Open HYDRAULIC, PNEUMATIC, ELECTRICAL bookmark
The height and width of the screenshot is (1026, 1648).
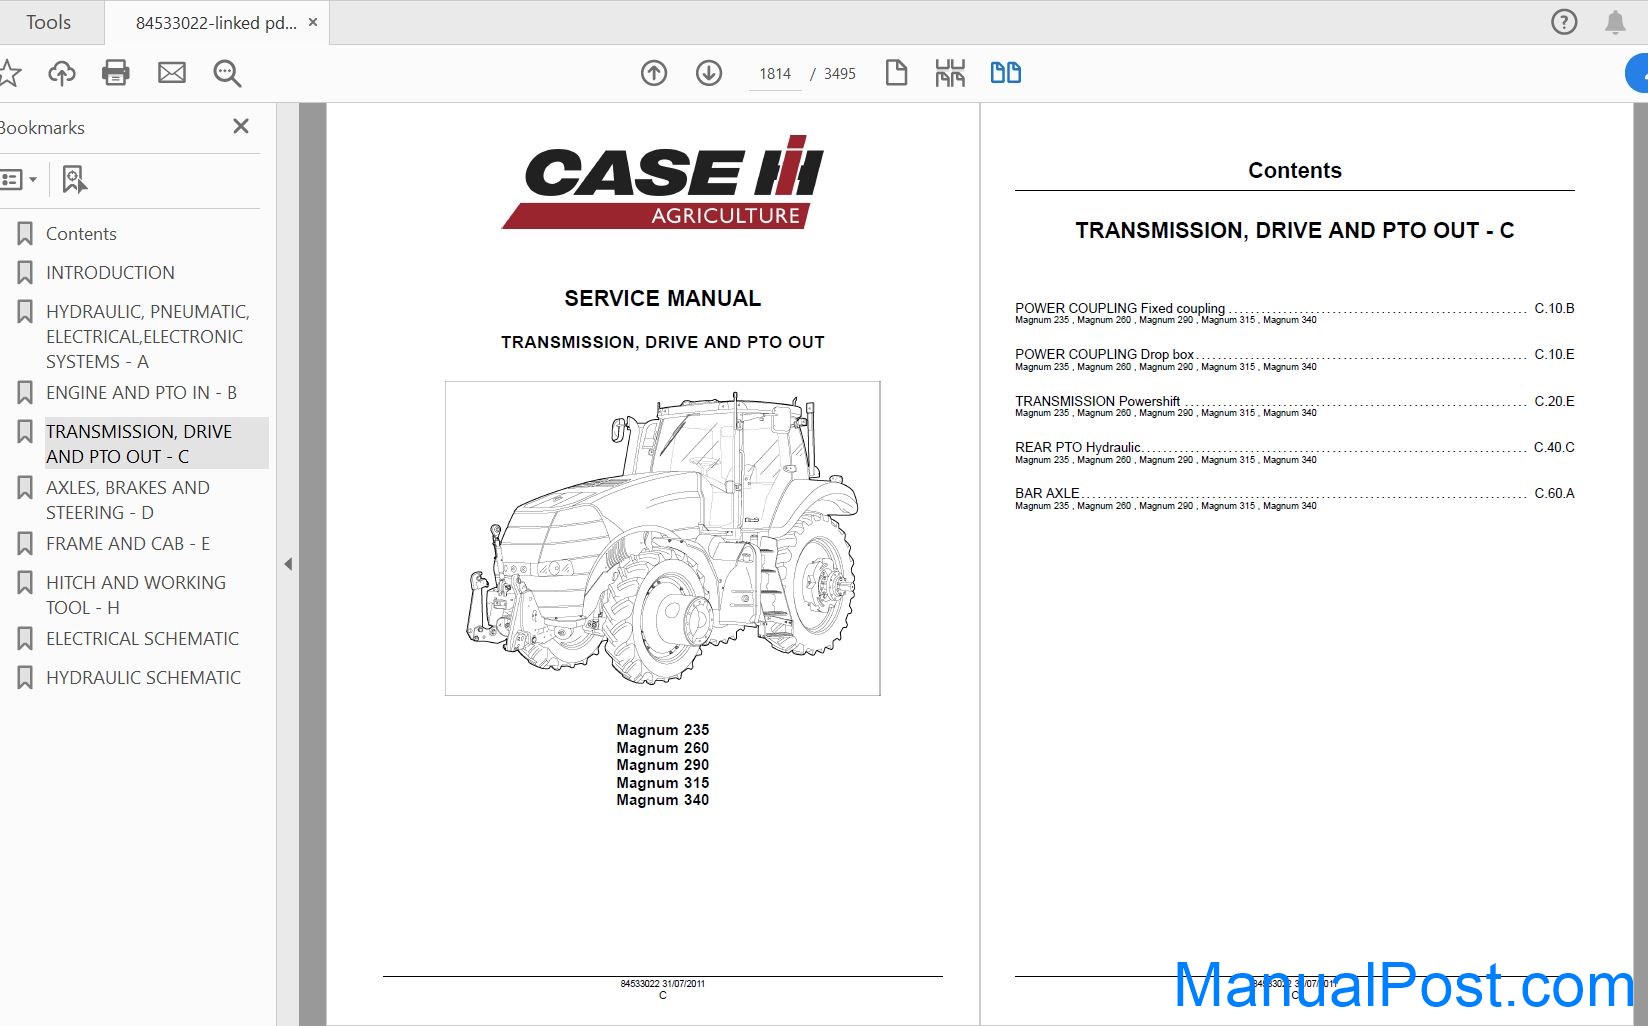point(147,337)
